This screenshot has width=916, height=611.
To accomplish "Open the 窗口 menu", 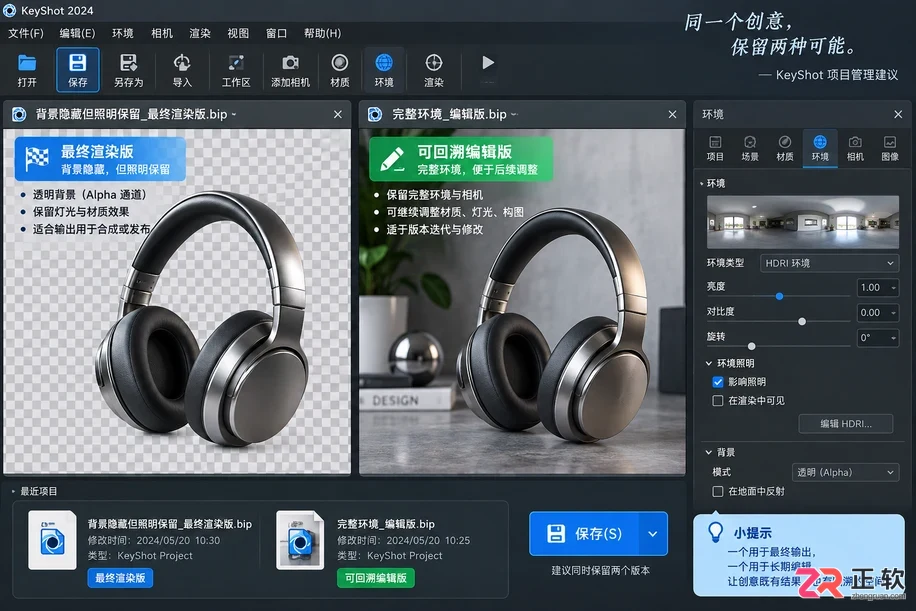I will tap(276, 33).
